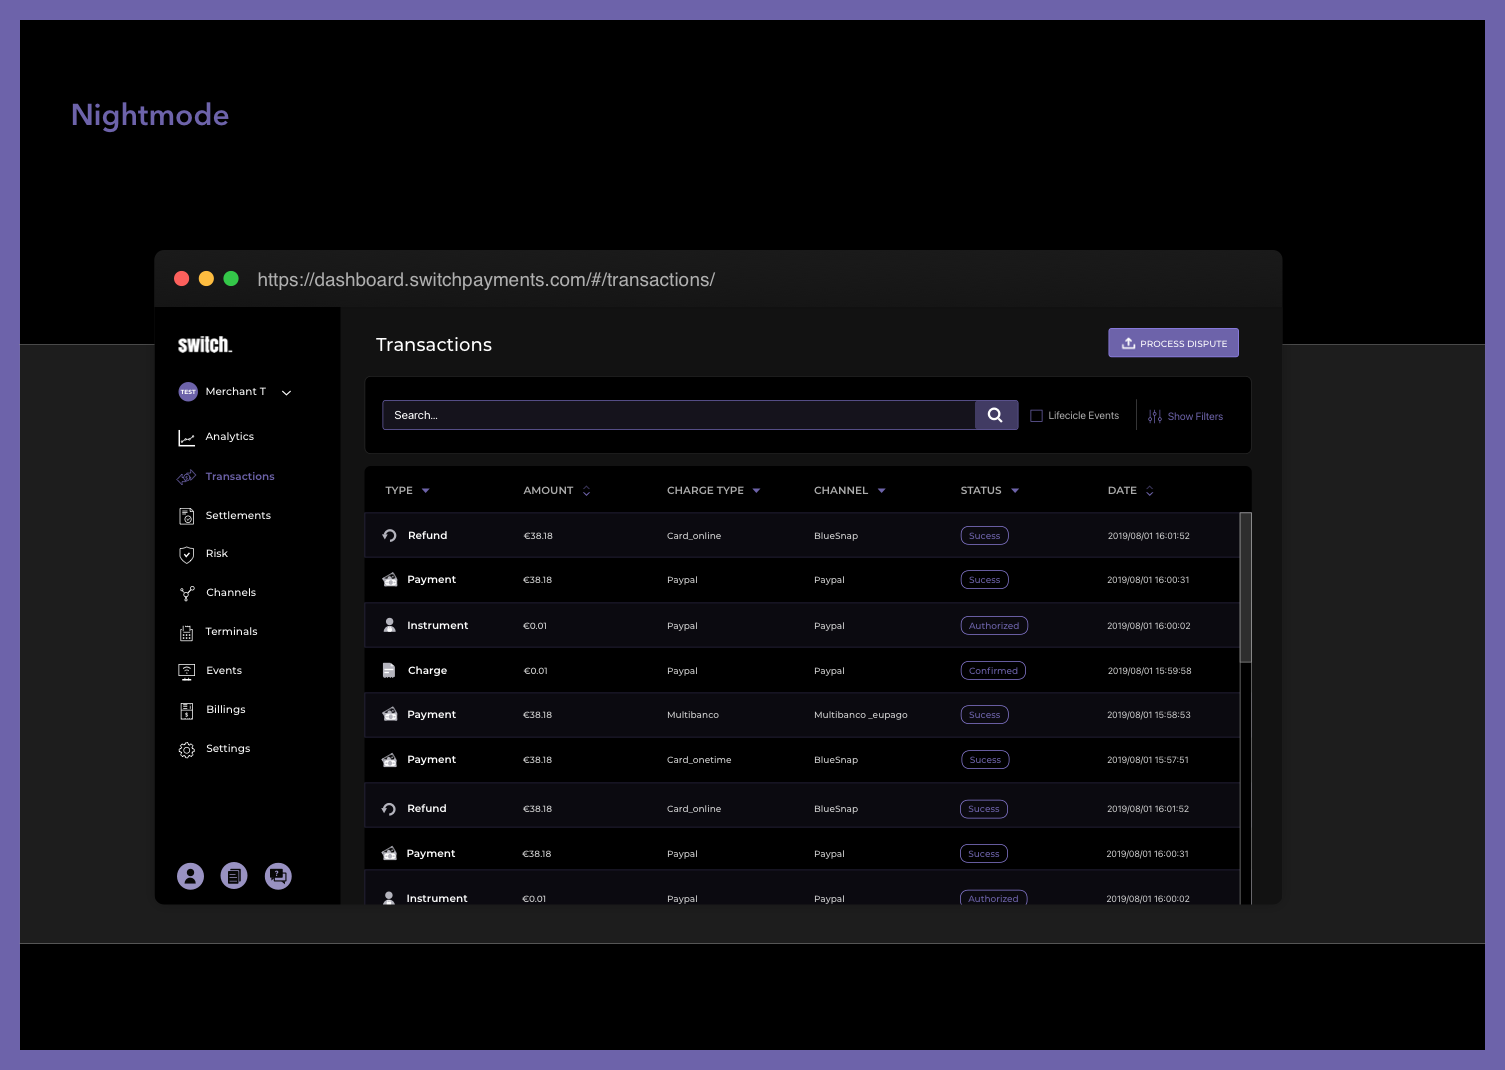The width and height of the screenshot is (1505, 1070).
Task: Click the Charge document icon
Action: click(x=389, y=671)
